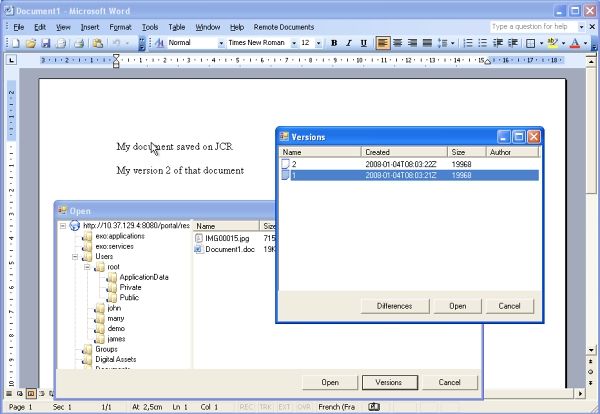Click the Undo arrow icon
The height and width of the screenshot is (414, 600).
(x=116, y=43)
